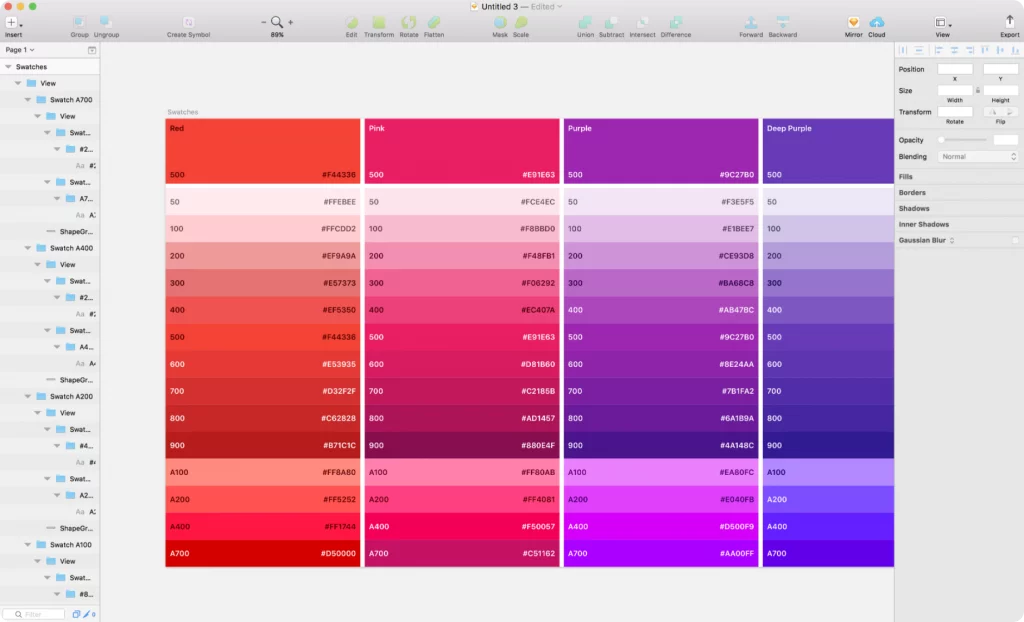Viewport: 1024px width, 622px height.
Task: Select the Purple 900 #4A148C swatch
Action: pyautogui.click(x=661, y=446)
